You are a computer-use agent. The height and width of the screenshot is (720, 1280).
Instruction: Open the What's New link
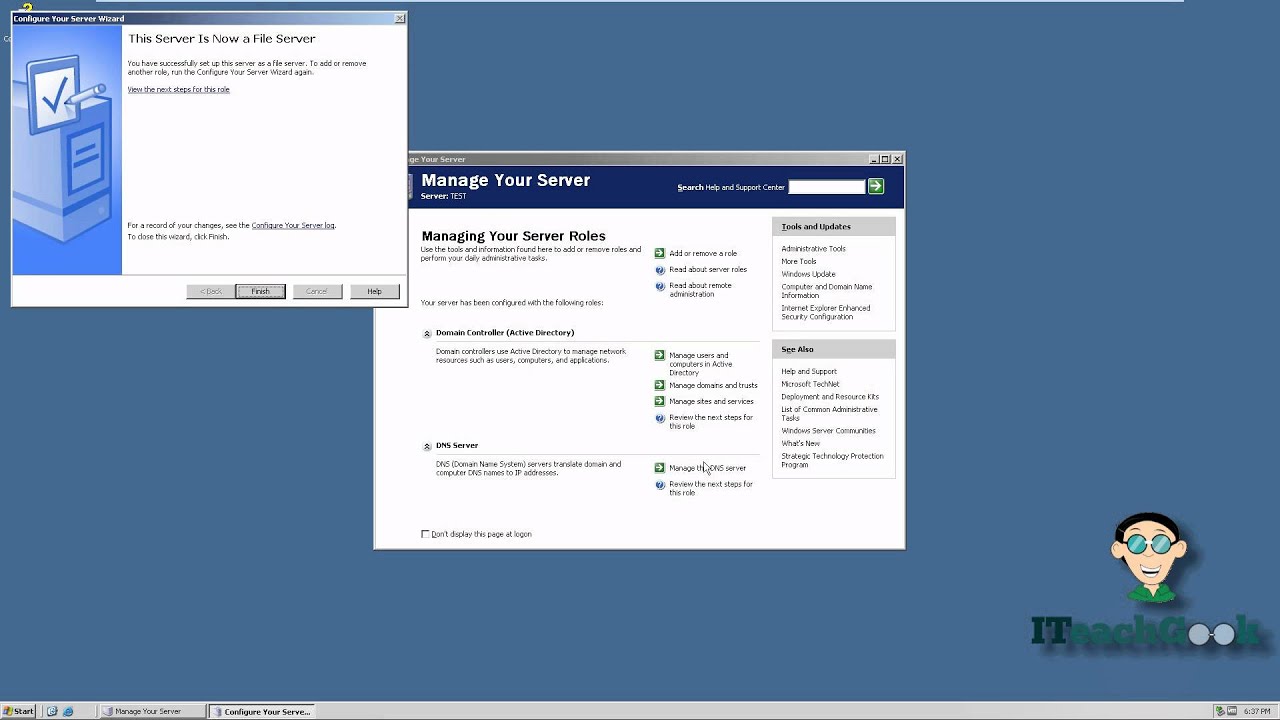pyautogui.click(x=800, y=443)
